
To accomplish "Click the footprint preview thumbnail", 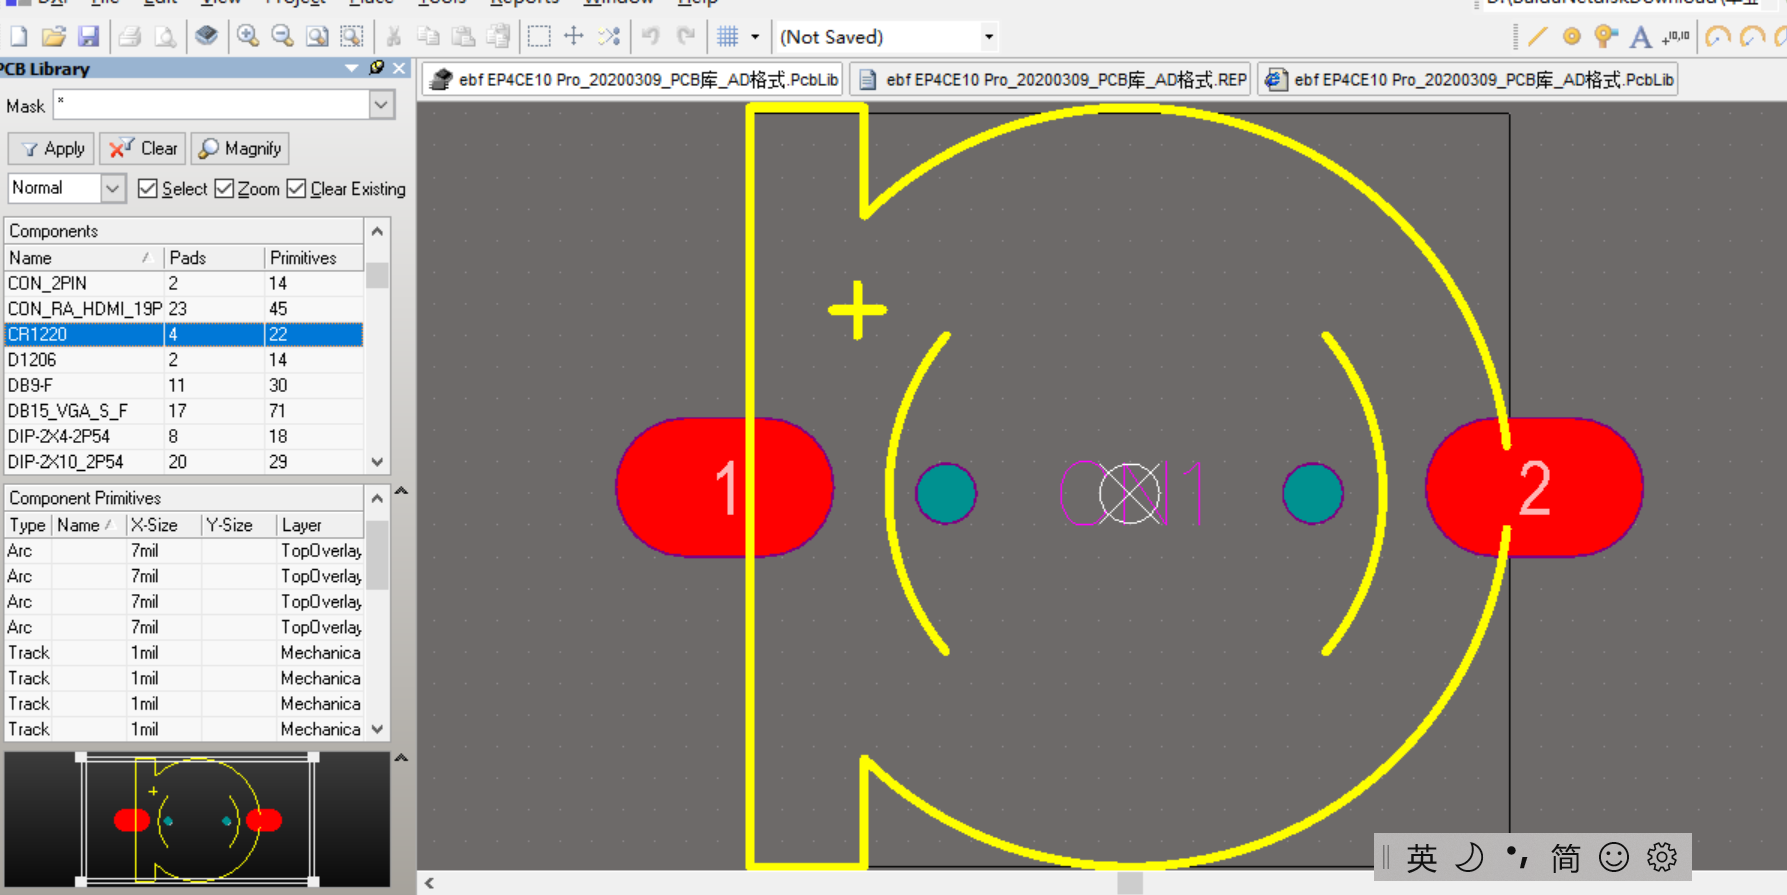I will pos(197,819).
